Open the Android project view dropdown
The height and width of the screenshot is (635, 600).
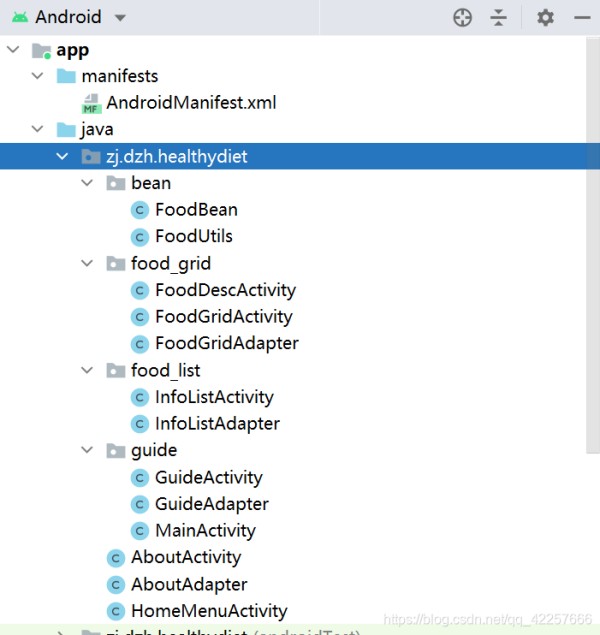point(120,18)
